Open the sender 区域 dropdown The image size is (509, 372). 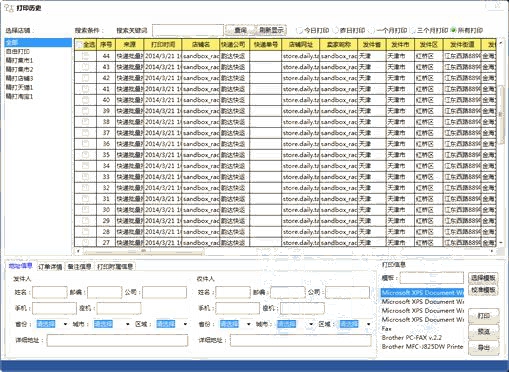click(185, 324)
